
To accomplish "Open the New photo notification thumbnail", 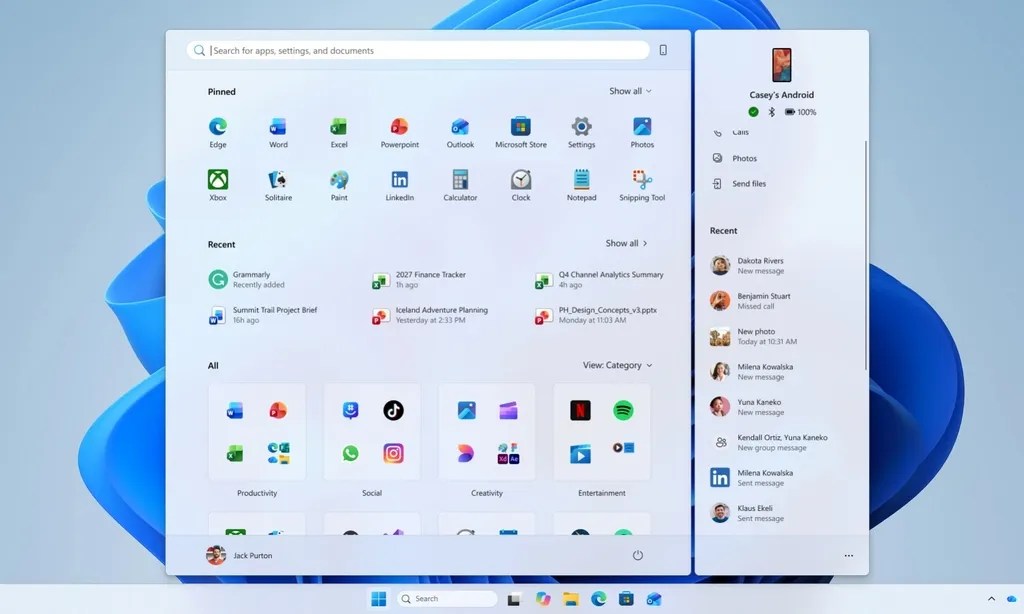I will 720,336.
